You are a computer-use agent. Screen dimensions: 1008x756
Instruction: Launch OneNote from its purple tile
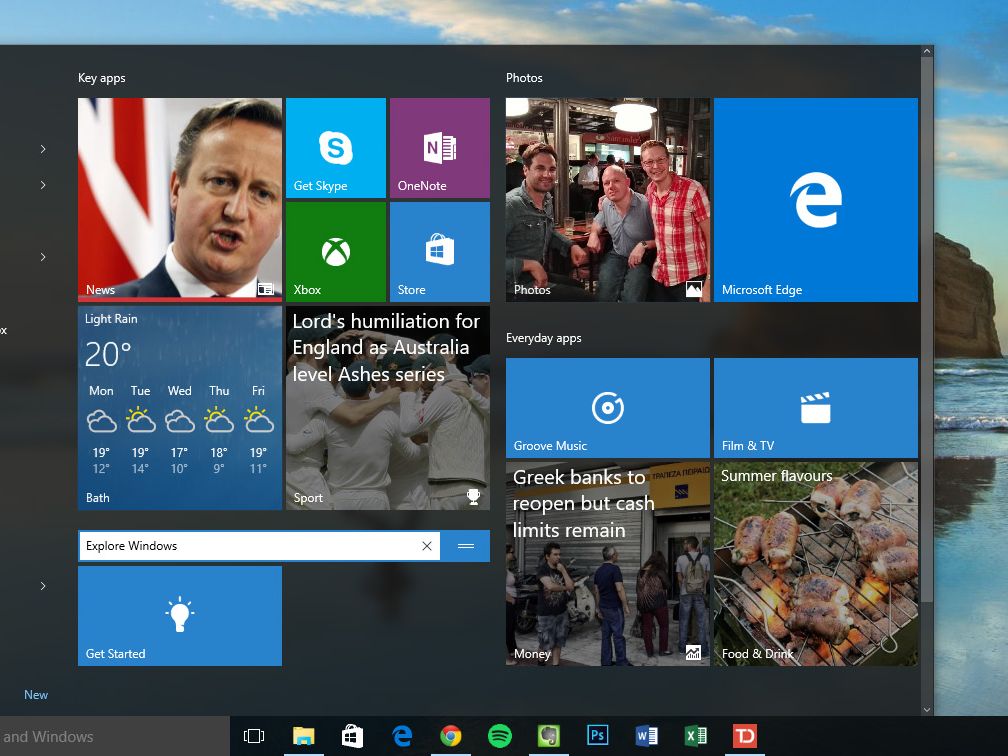(x=440, y=148)
